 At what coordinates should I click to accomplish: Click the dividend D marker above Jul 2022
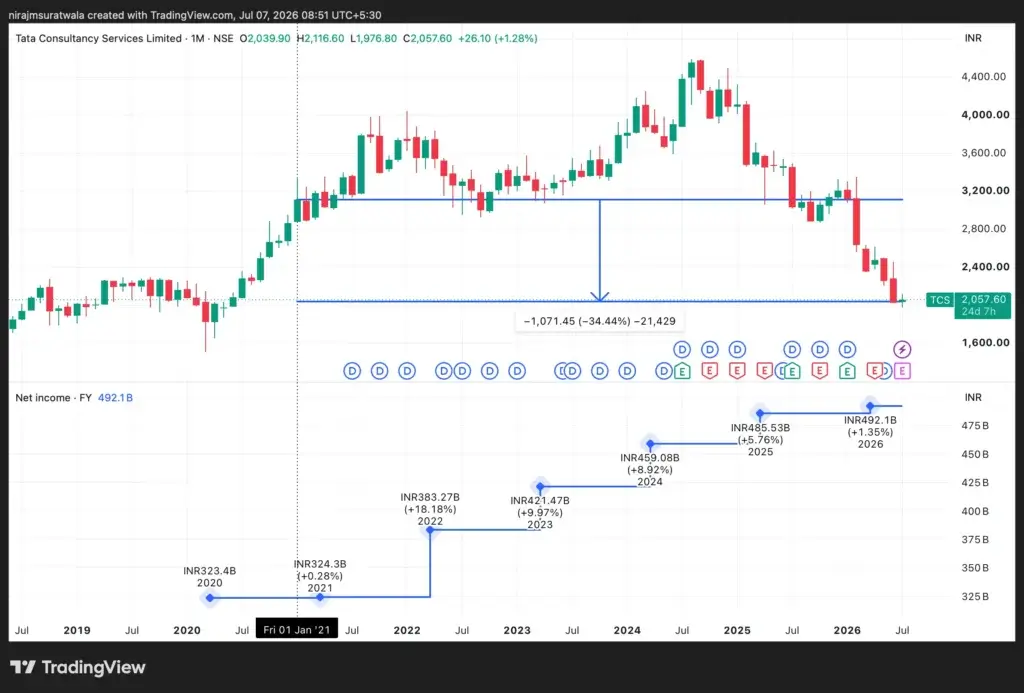tap(462, 371)
